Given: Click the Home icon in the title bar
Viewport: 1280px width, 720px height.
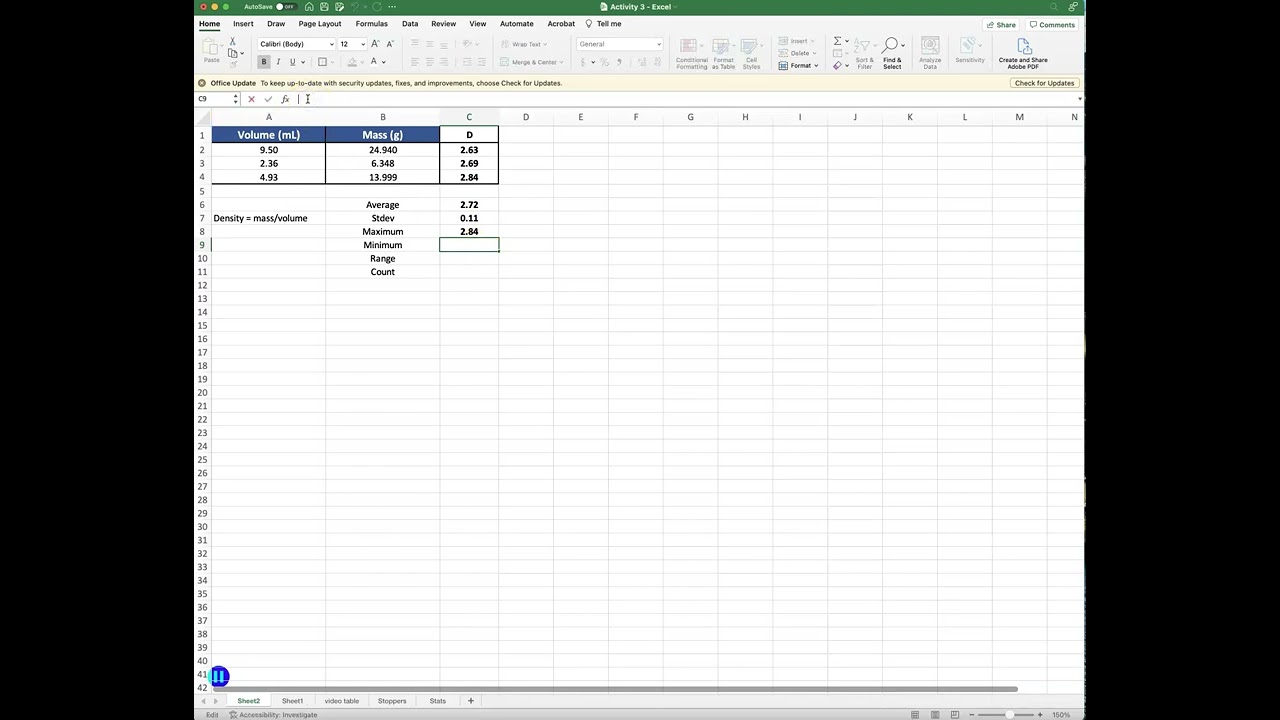Looking at the screenshot, I should coord(309,7).
